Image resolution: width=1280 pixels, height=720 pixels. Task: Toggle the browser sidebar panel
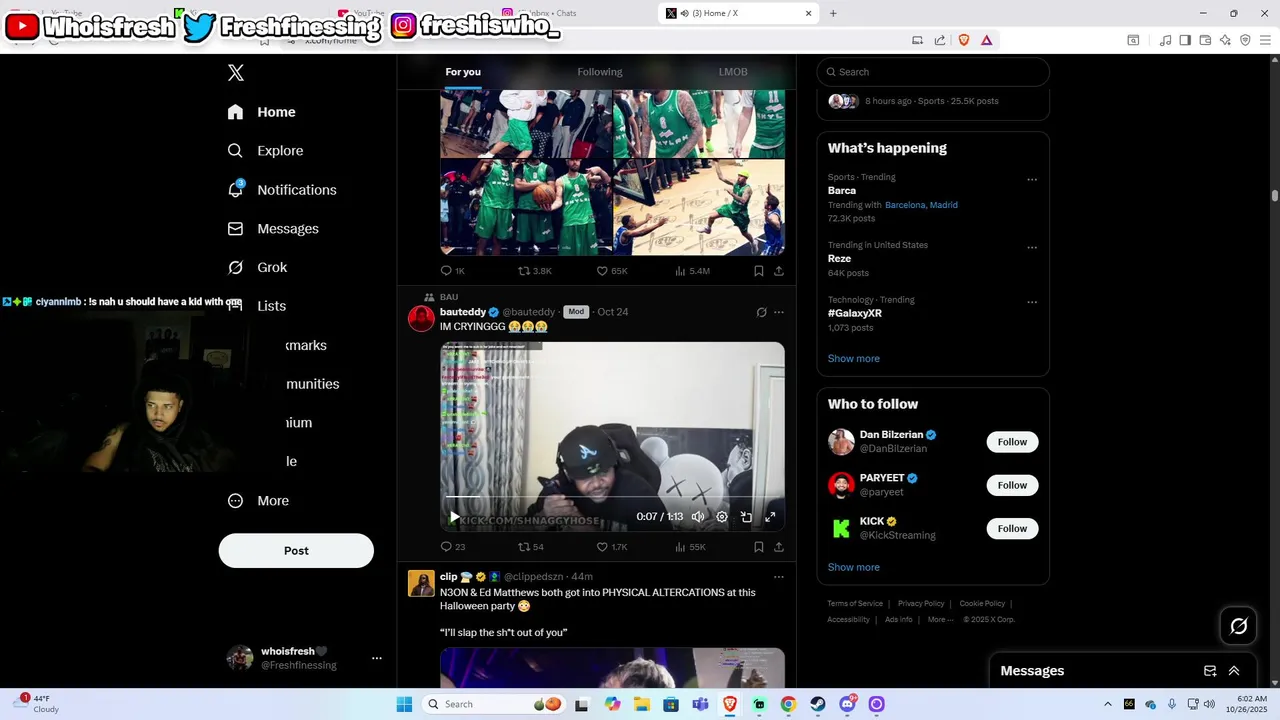point(1185,40)
